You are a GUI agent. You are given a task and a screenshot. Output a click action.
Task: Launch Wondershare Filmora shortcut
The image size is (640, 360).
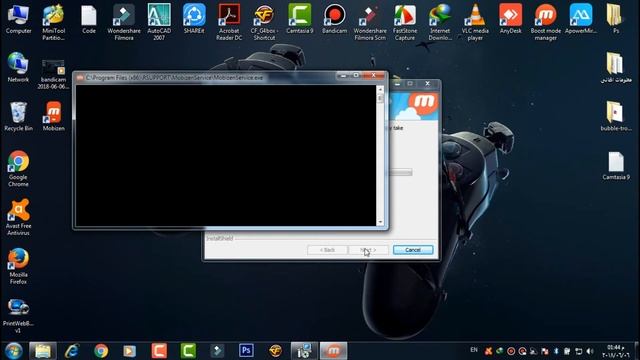(124, 22)
